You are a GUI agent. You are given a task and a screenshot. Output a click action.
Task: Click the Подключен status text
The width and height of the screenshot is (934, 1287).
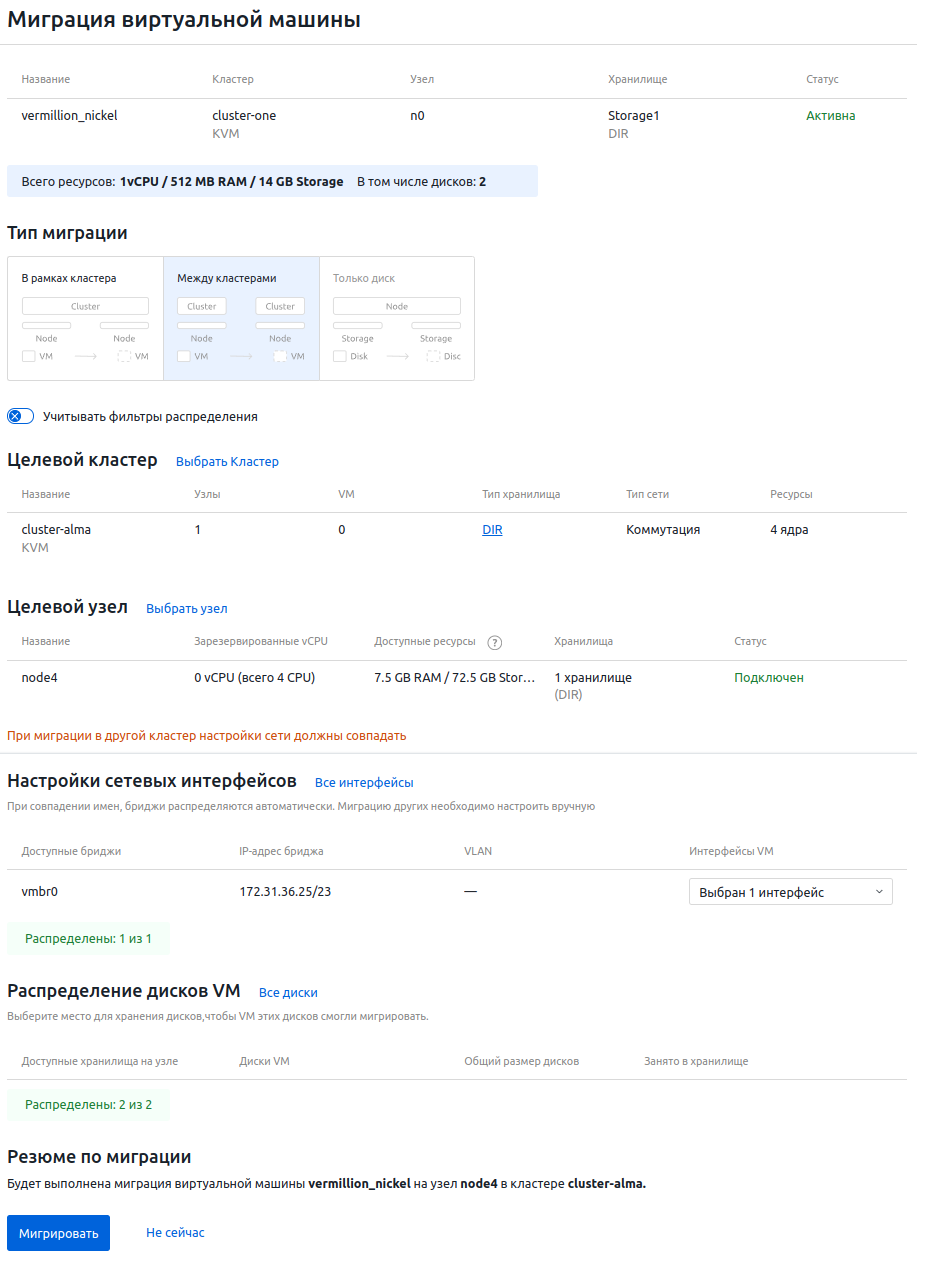tap(769, 678)
